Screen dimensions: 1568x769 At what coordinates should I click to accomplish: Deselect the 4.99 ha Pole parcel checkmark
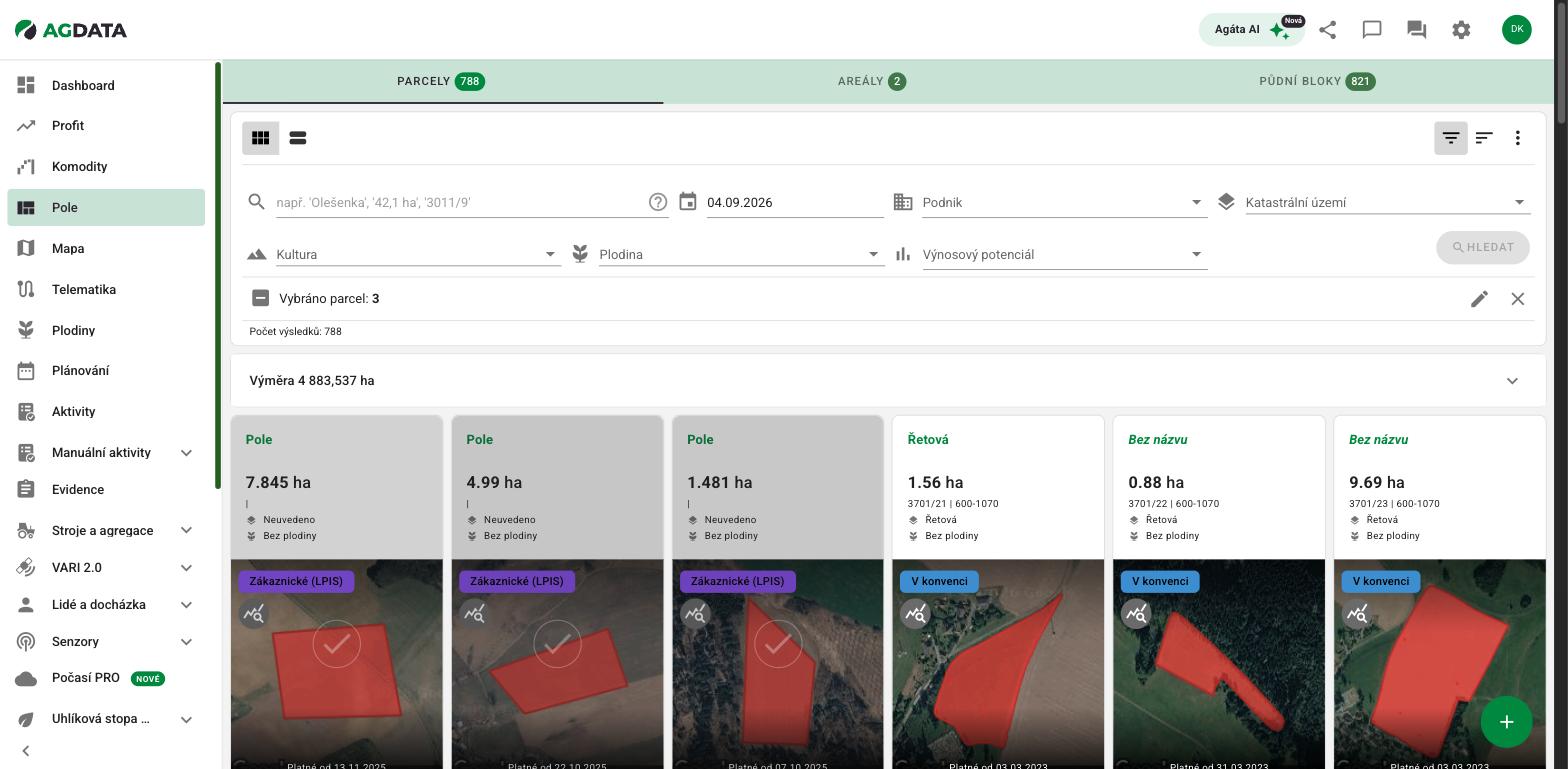[558, 645]
